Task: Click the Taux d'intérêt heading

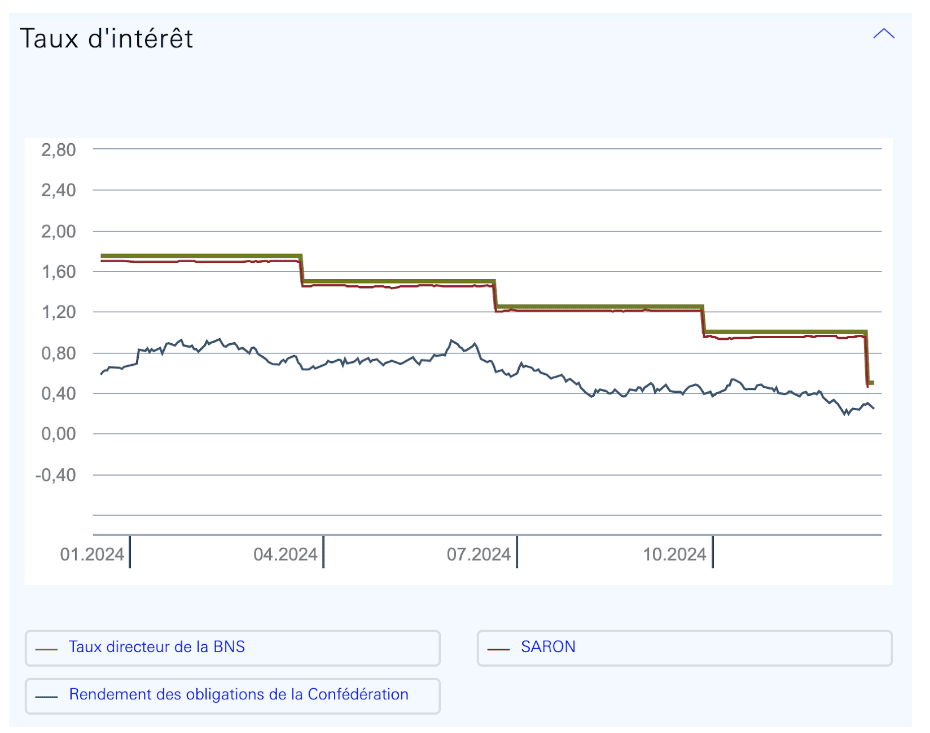Action: point(107,38)
